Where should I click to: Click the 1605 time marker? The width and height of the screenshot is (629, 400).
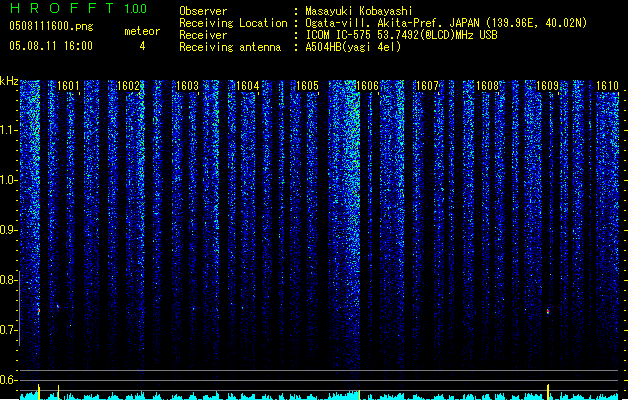pyautogui.click(x=307, y=86)
